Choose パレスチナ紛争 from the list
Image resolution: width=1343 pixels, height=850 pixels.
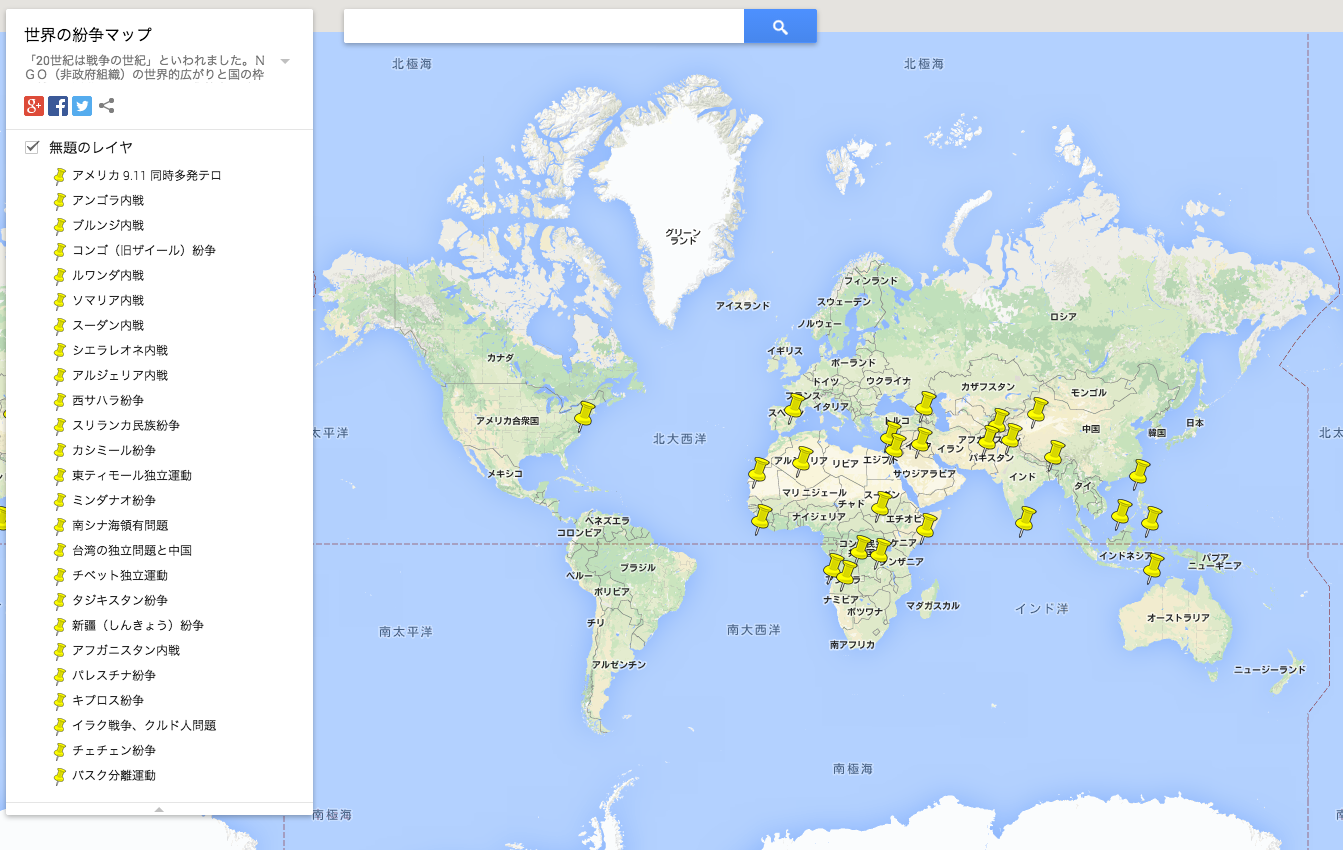click(114, 675)
